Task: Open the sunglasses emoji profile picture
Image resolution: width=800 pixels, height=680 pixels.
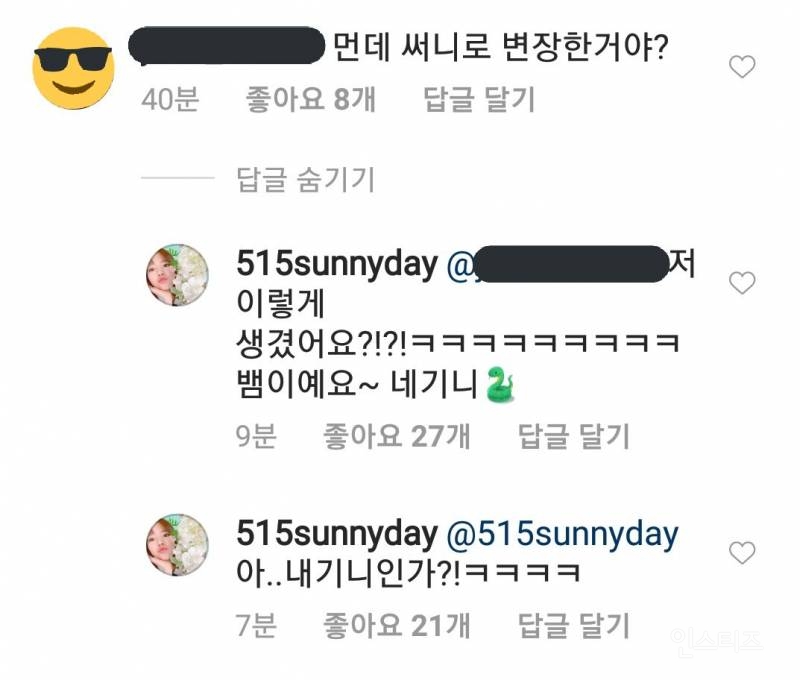Action: coord(73,68)
